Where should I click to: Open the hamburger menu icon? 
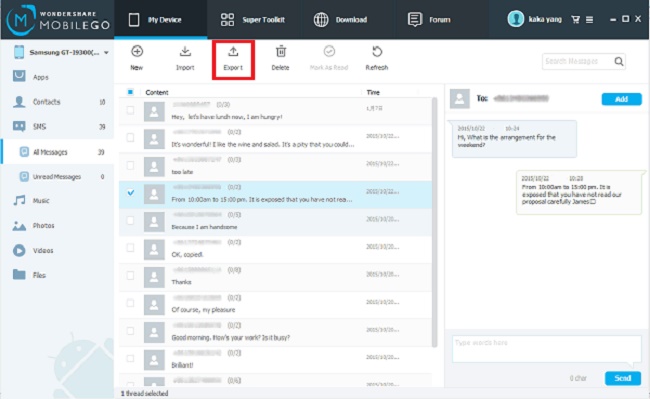click(x=589, y=19)
